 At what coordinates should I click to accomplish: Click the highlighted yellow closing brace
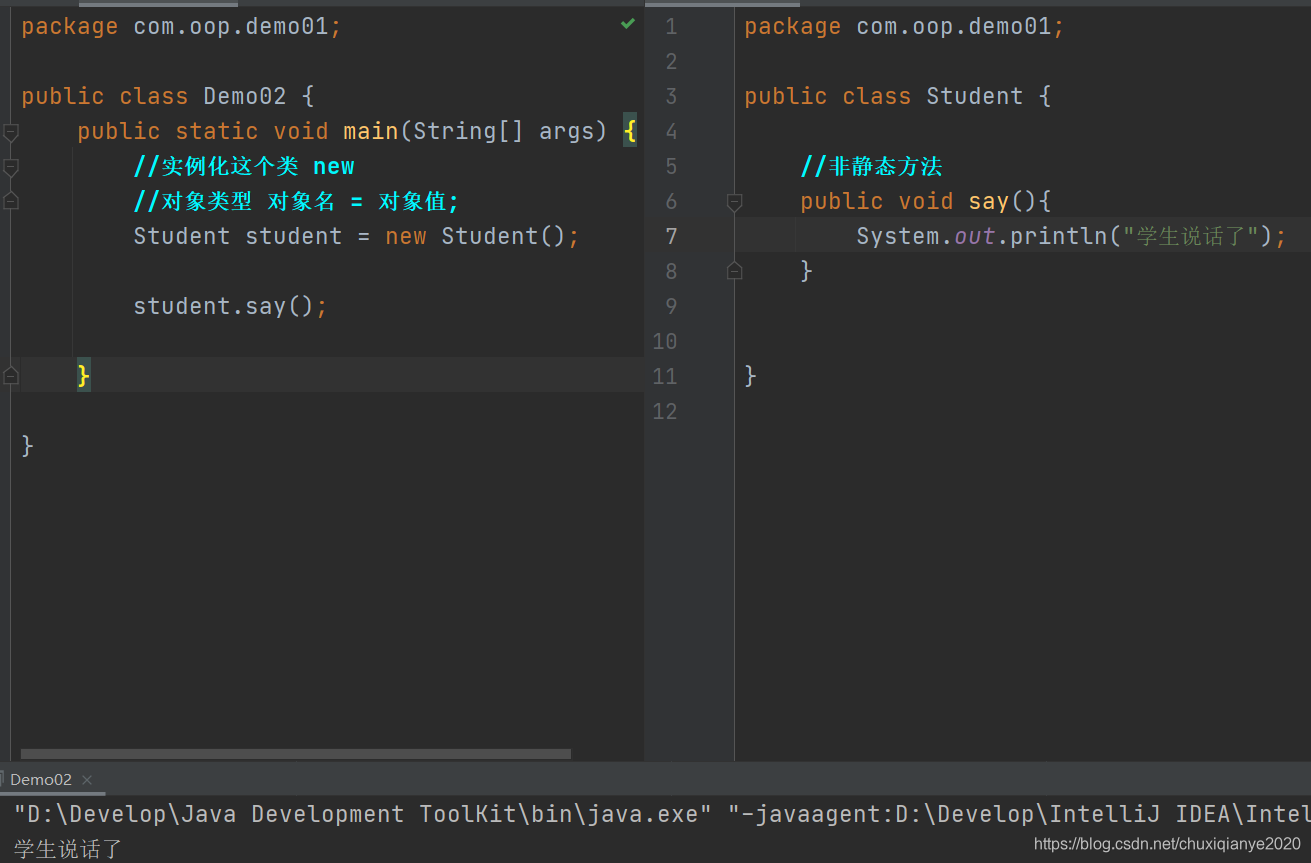coord(84,376)
